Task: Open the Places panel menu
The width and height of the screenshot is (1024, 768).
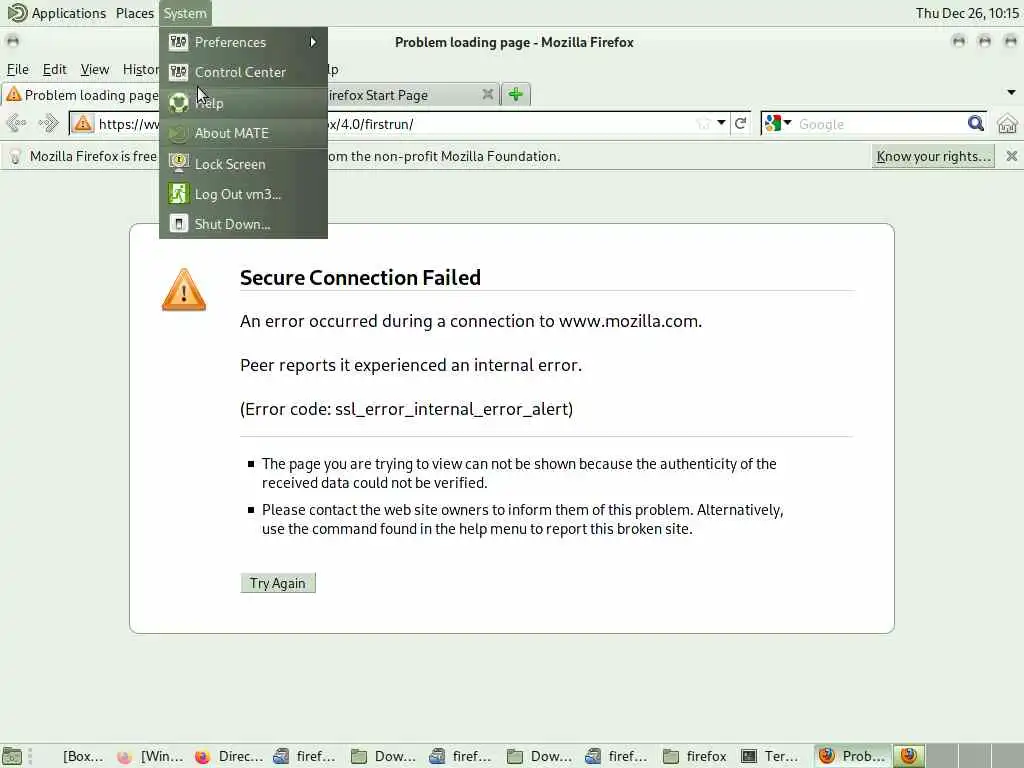Action: pyautogui.click(x=135, y=13)
